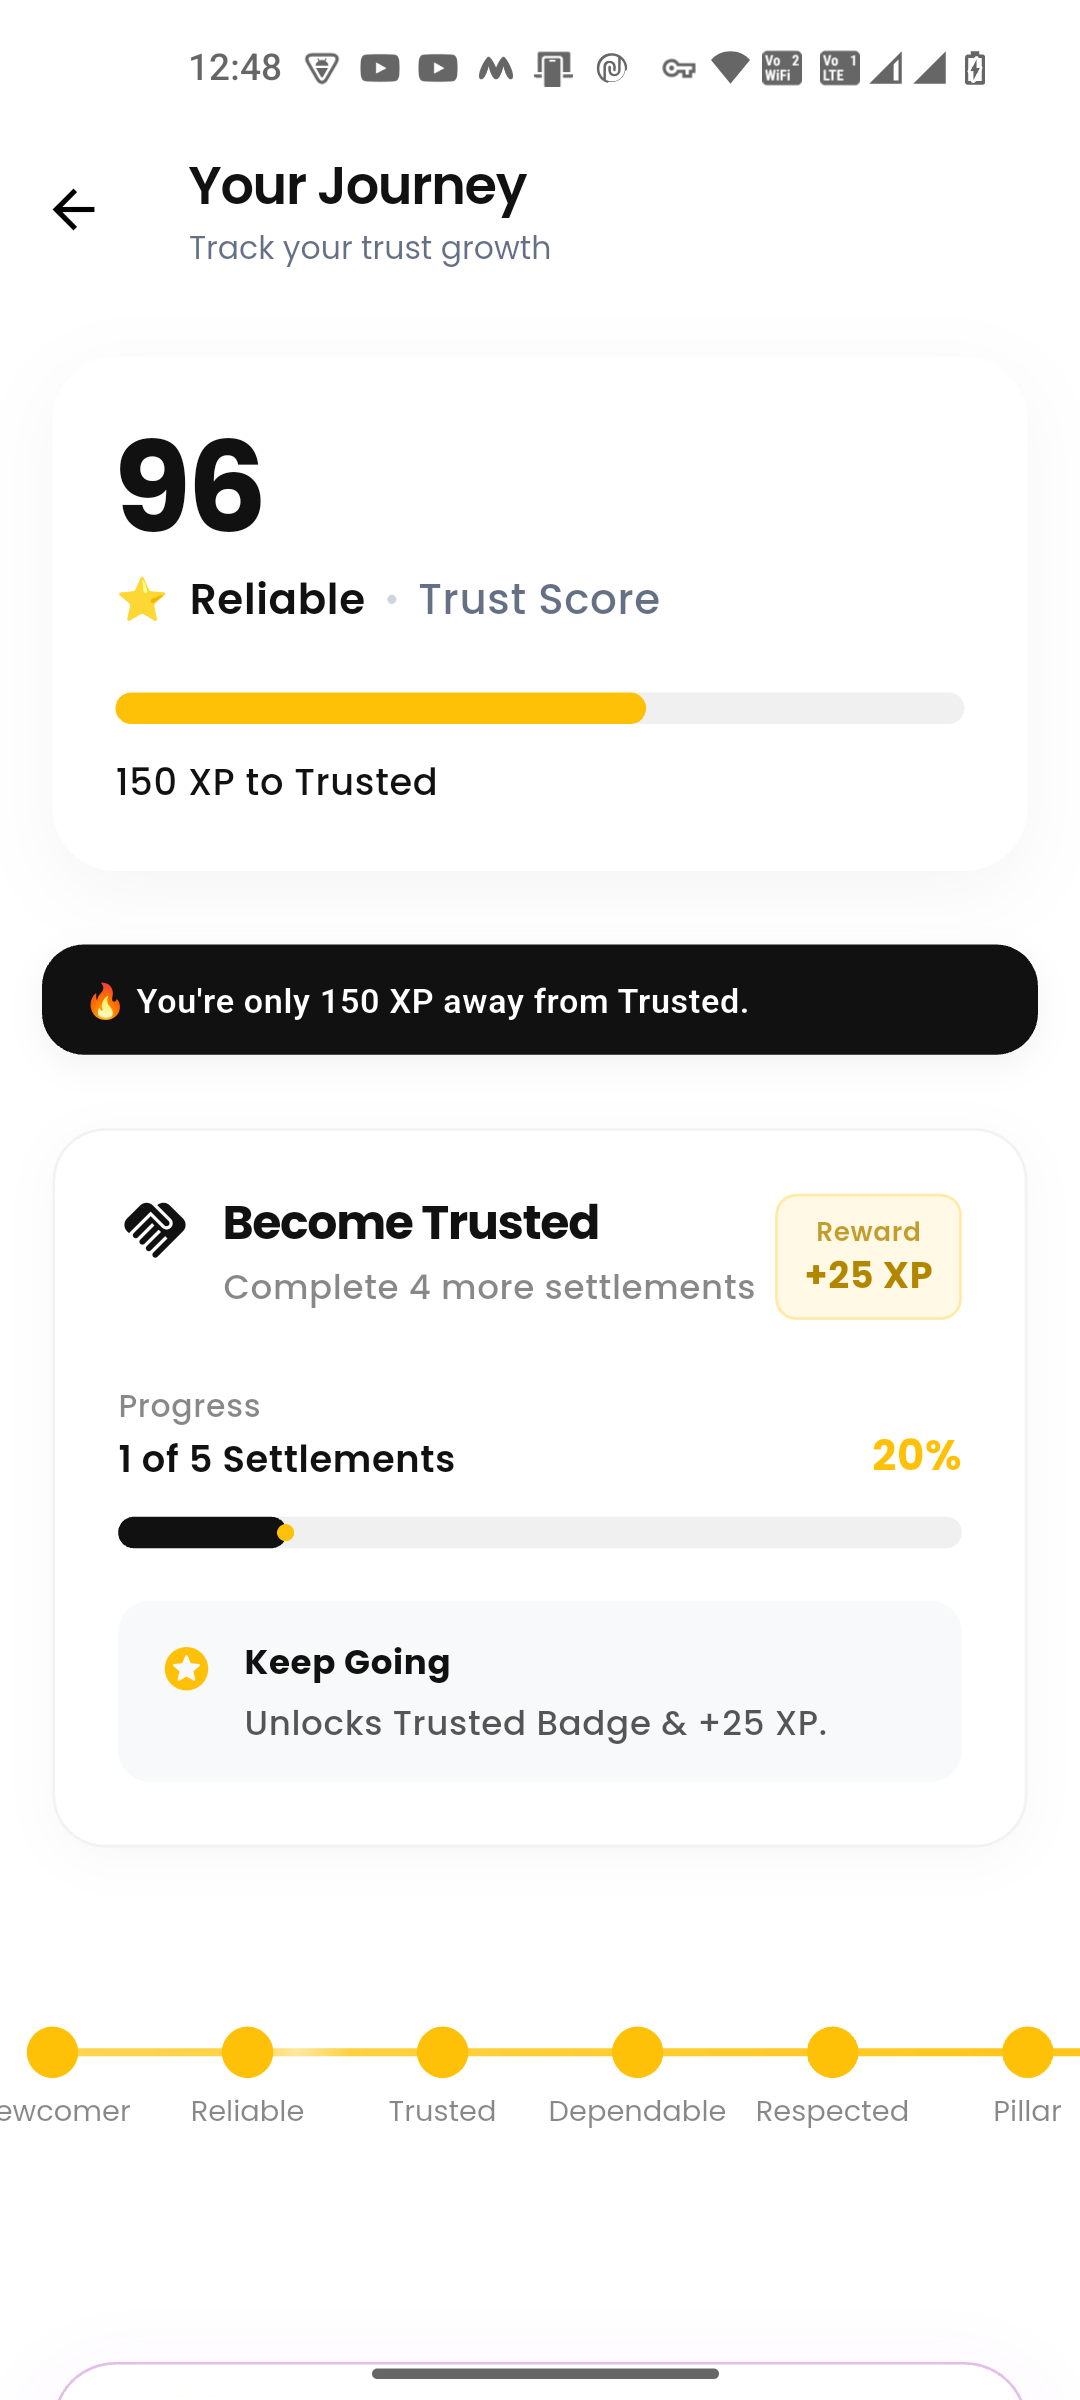1080x2400 pixels.
Task: Select the Trusted milestone dot
Action: click(x=442, y=2052)
